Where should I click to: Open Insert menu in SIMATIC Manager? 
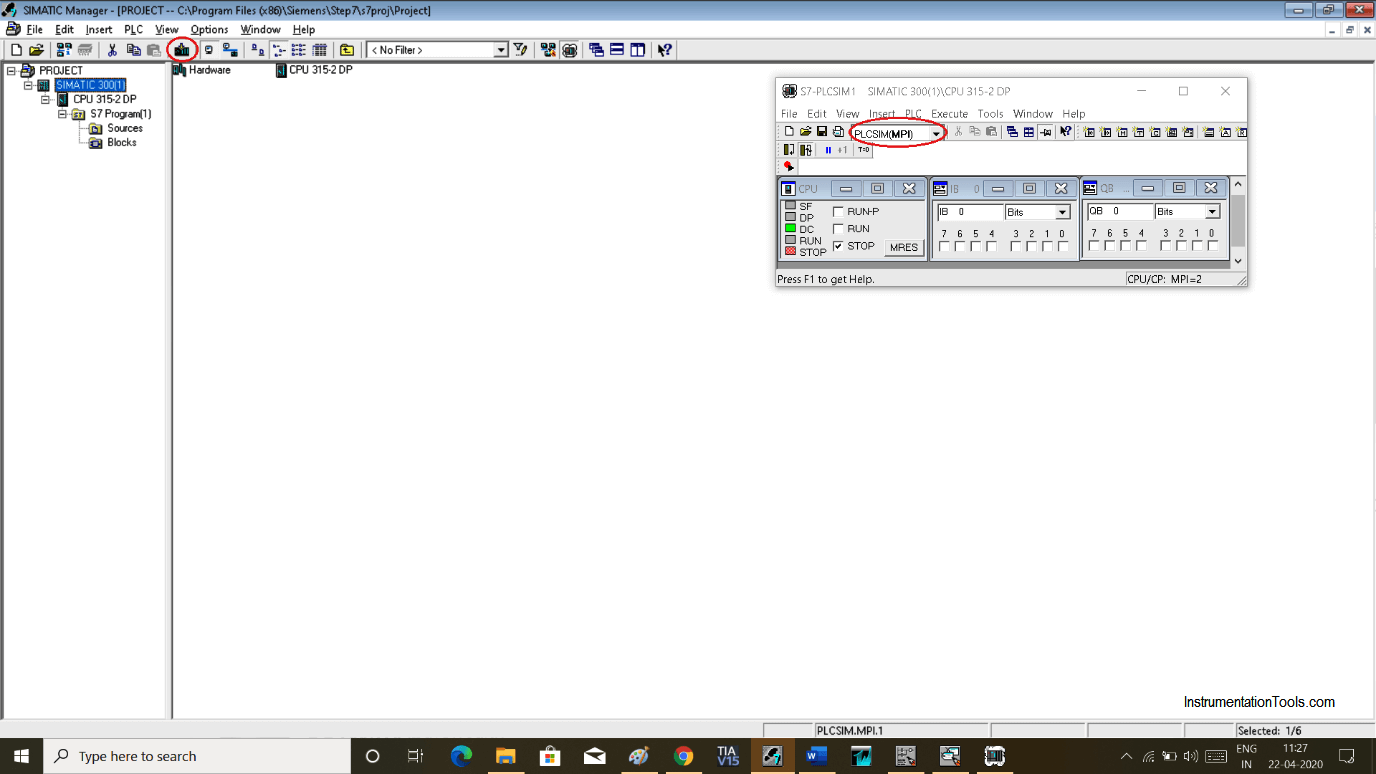click(99, 30)
